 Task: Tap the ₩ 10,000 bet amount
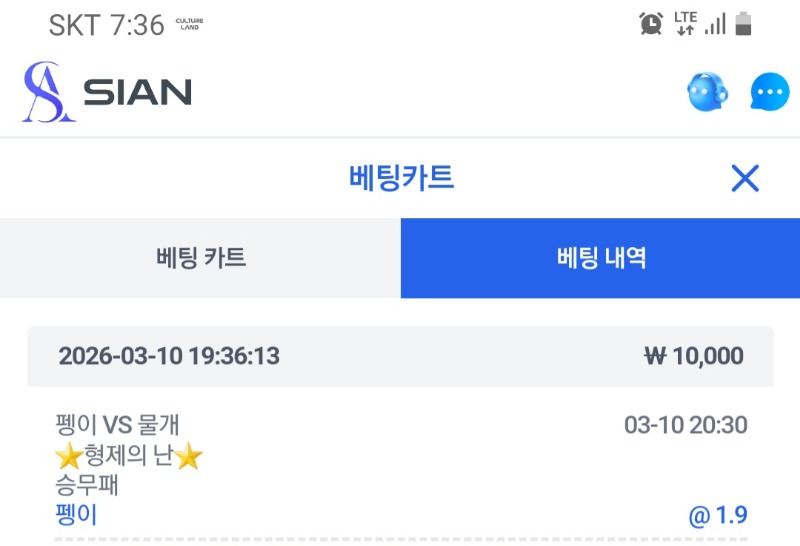click(694, 356)
